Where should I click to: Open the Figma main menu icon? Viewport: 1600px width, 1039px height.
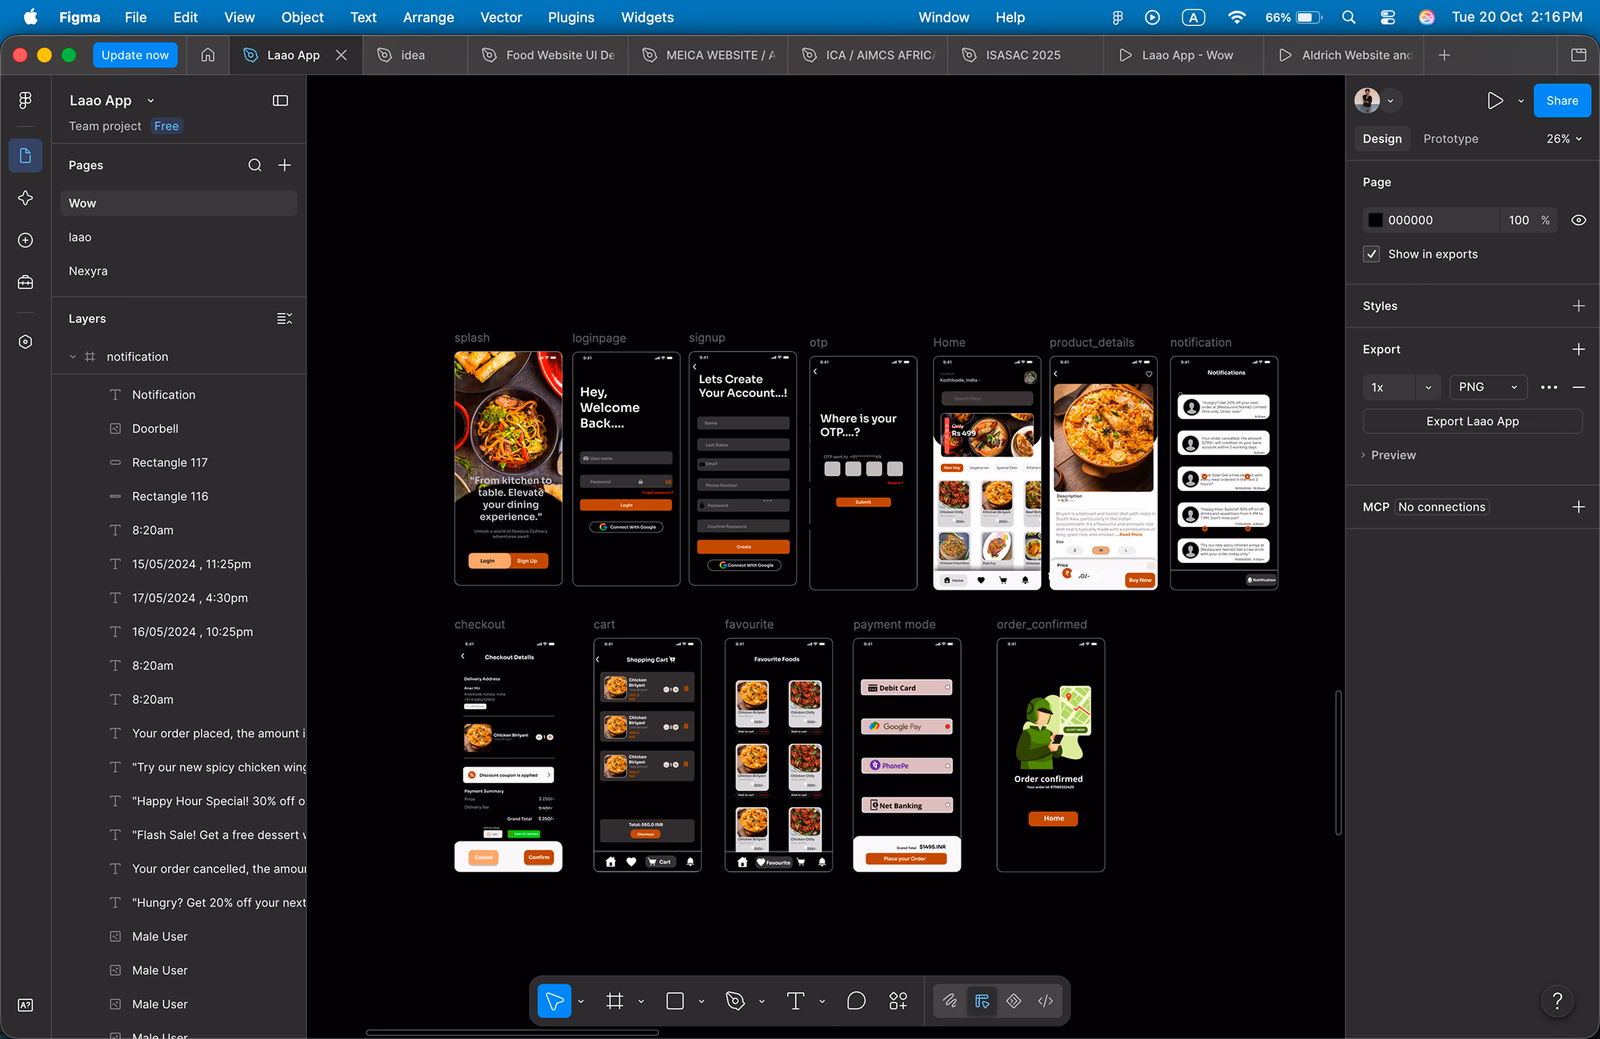(25, 100)
